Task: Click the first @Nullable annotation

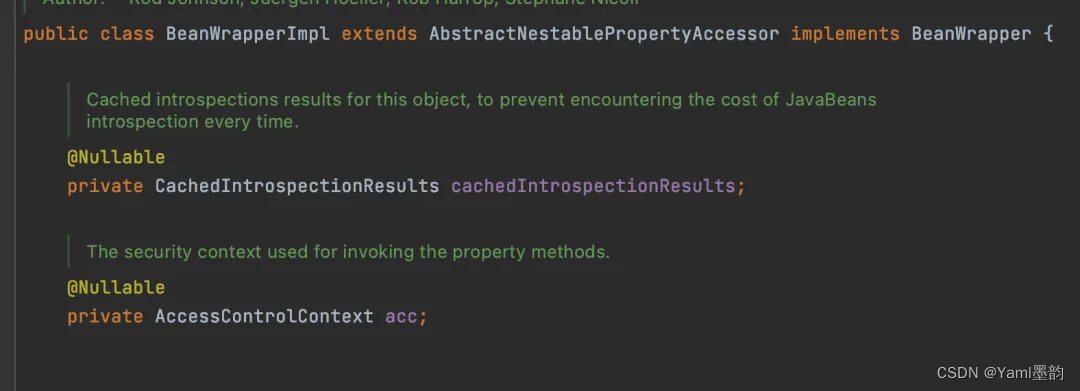Action: click(x=116, y=158)
